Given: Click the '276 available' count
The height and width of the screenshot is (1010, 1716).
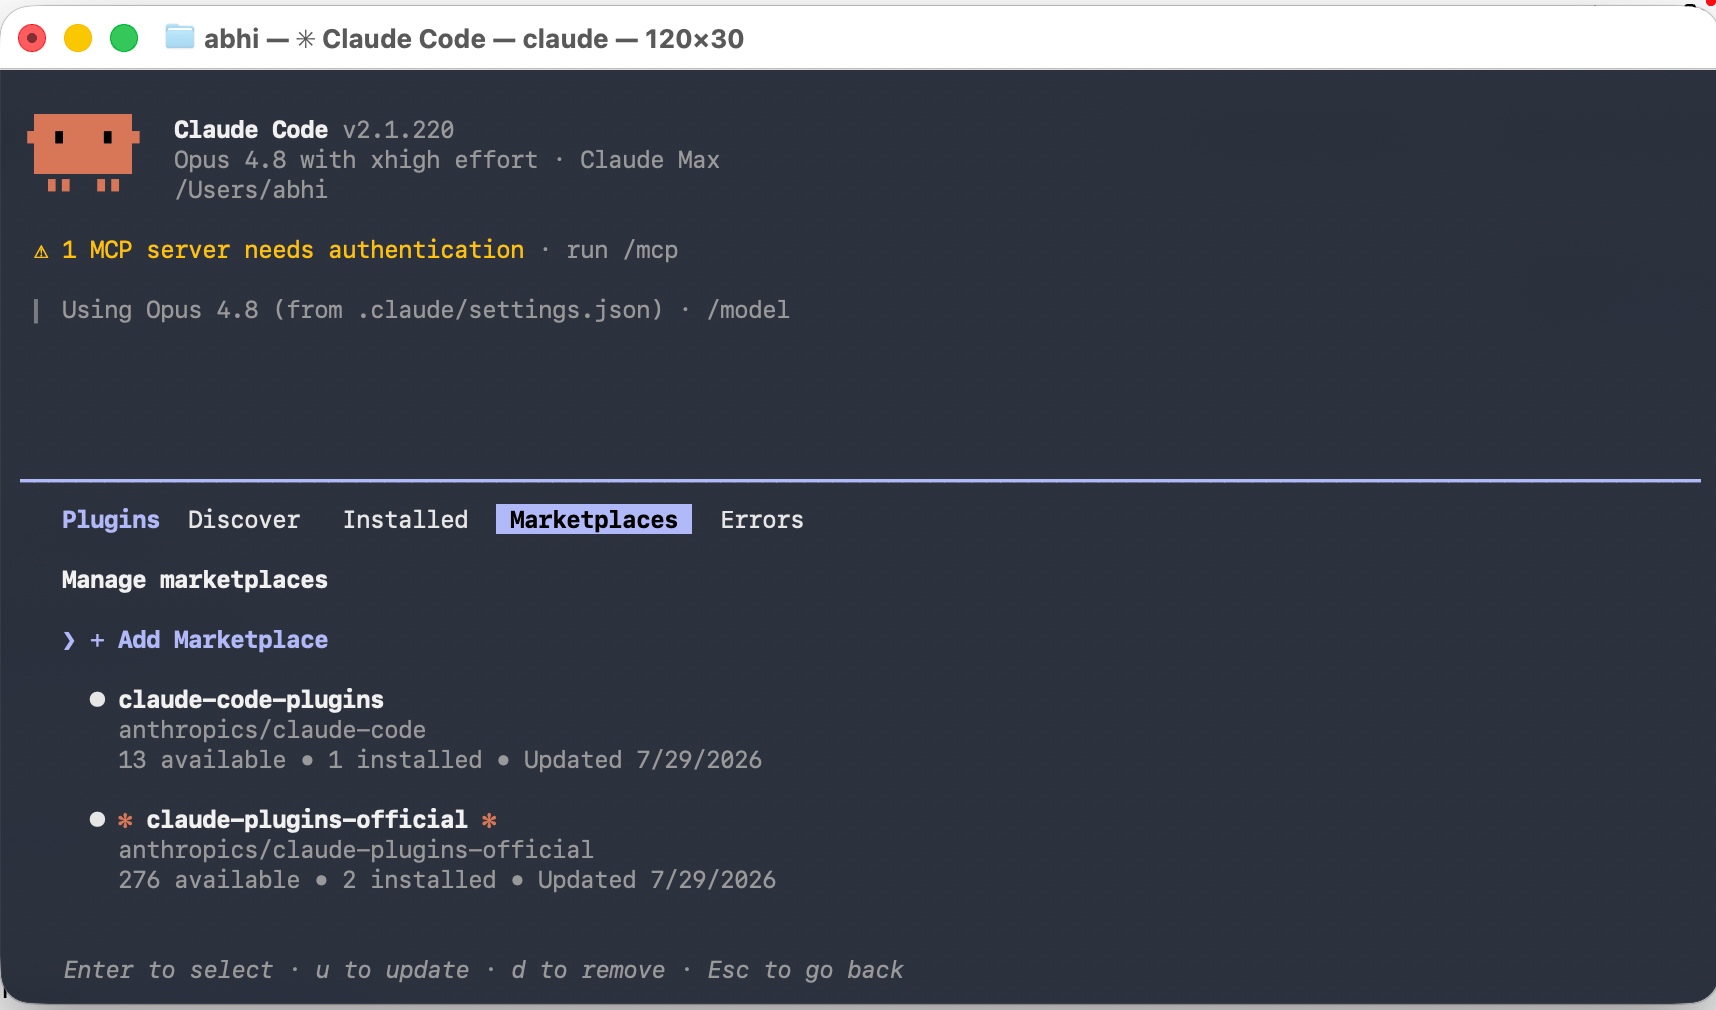Looking at the screenshot, I should (x=209, y=880).
